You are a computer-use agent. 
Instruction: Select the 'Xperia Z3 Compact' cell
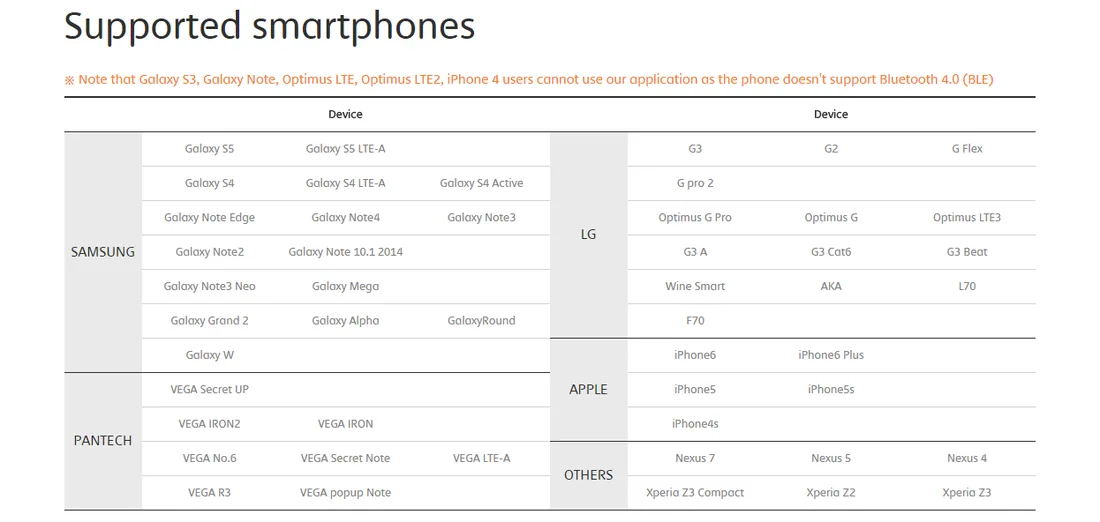(x=695, y=493)
